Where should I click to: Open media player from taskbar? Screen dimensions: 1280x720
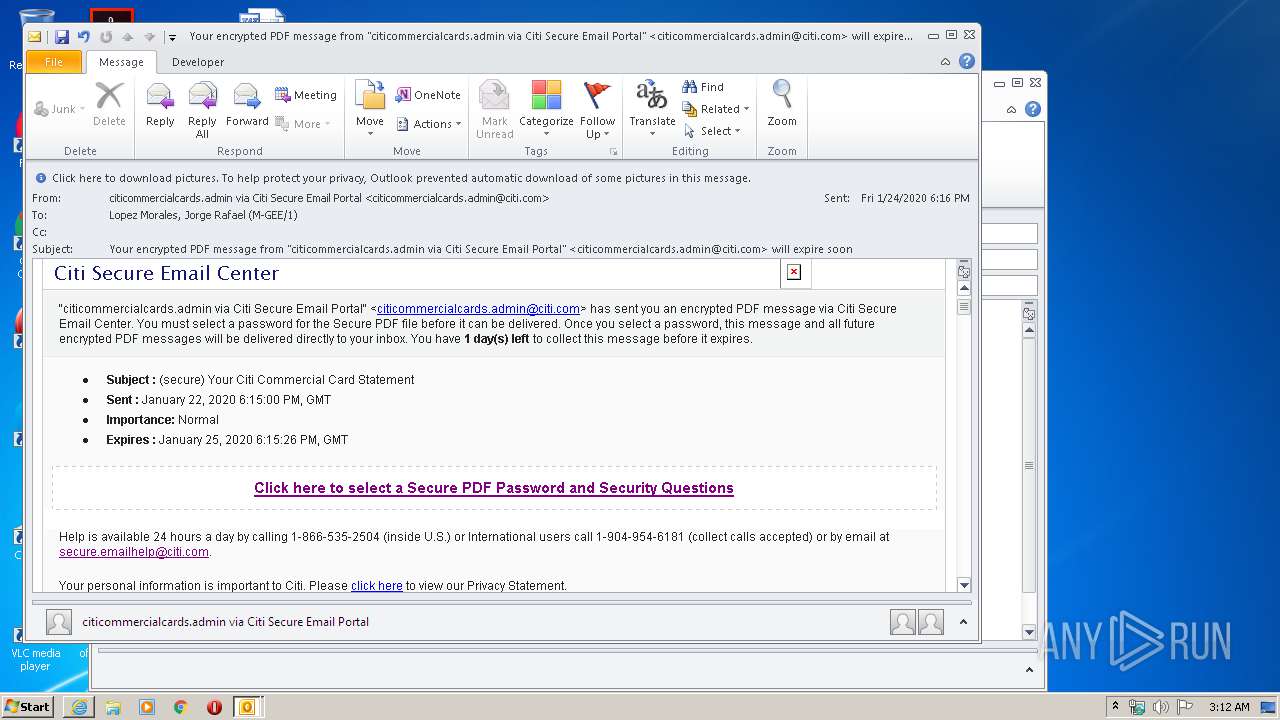click(x=147, y=707)
